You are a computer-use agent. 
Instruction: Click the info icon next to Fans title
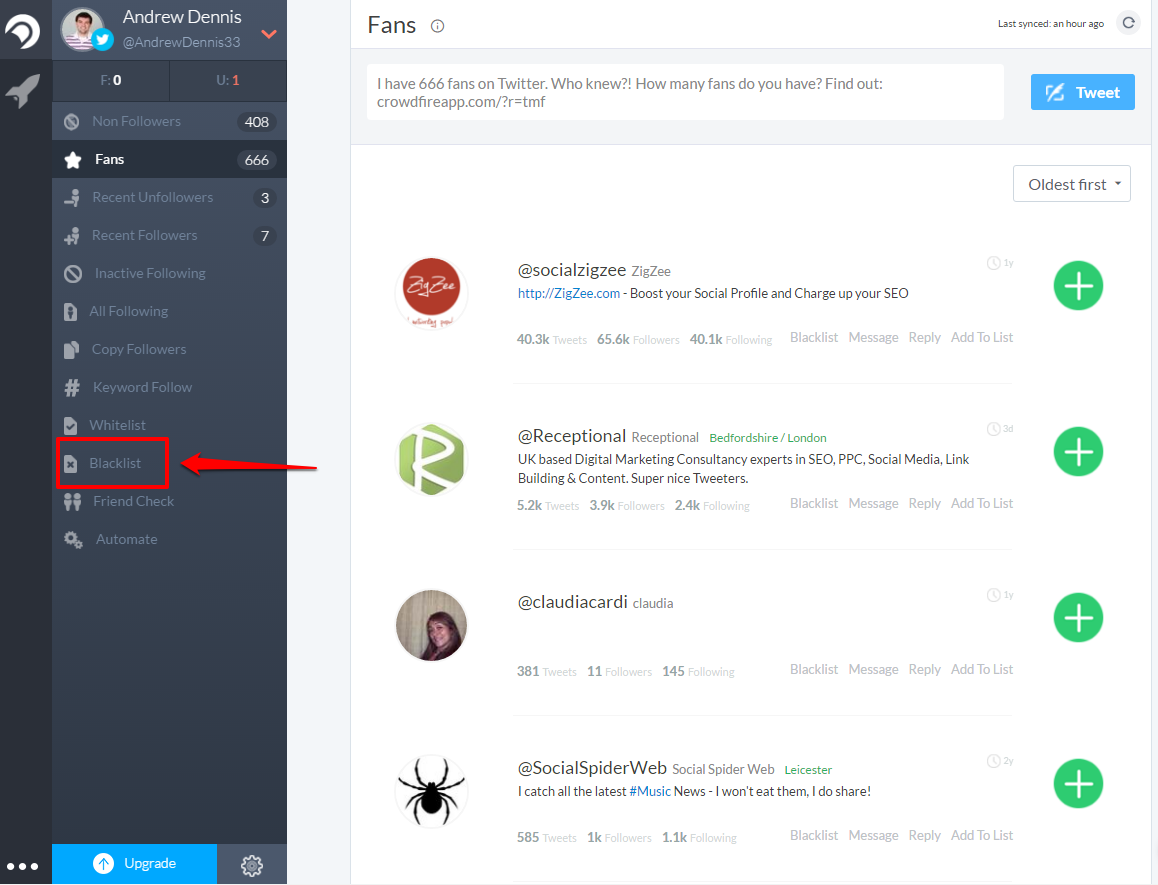[437, 27]
